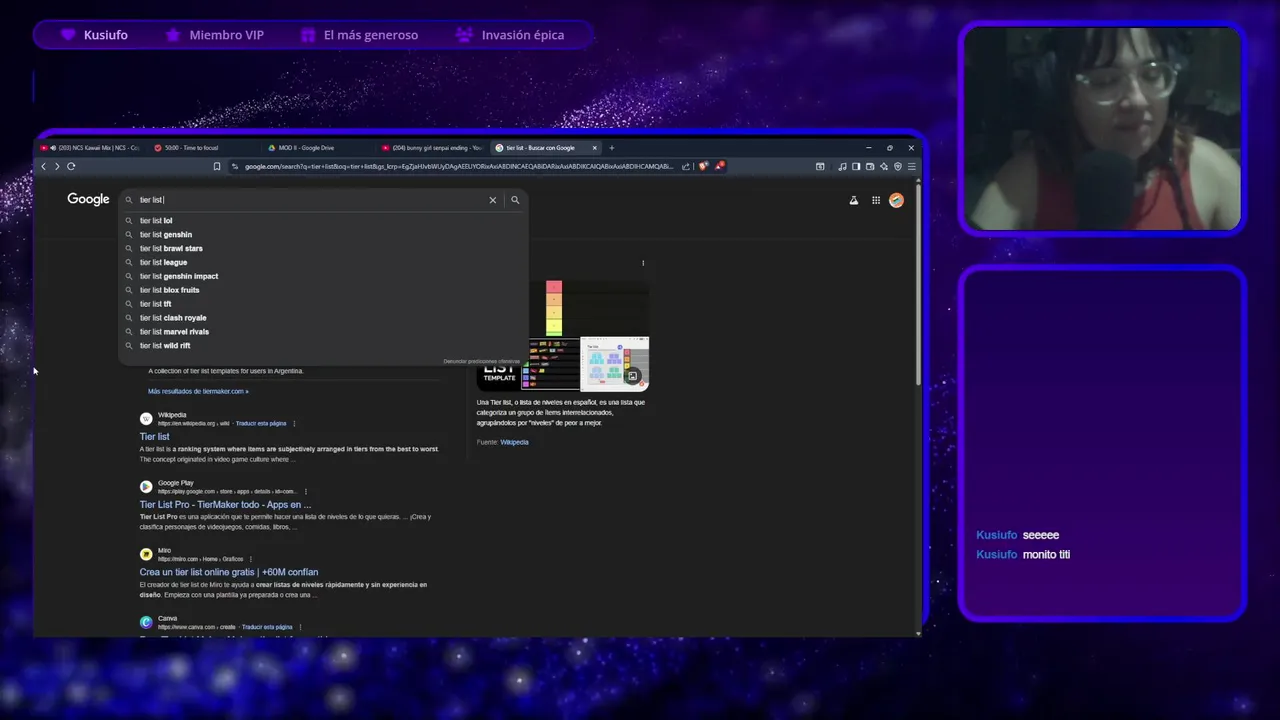Click the Canva favicon in results
Viewport: 1280px width, 720px height.
146,622
